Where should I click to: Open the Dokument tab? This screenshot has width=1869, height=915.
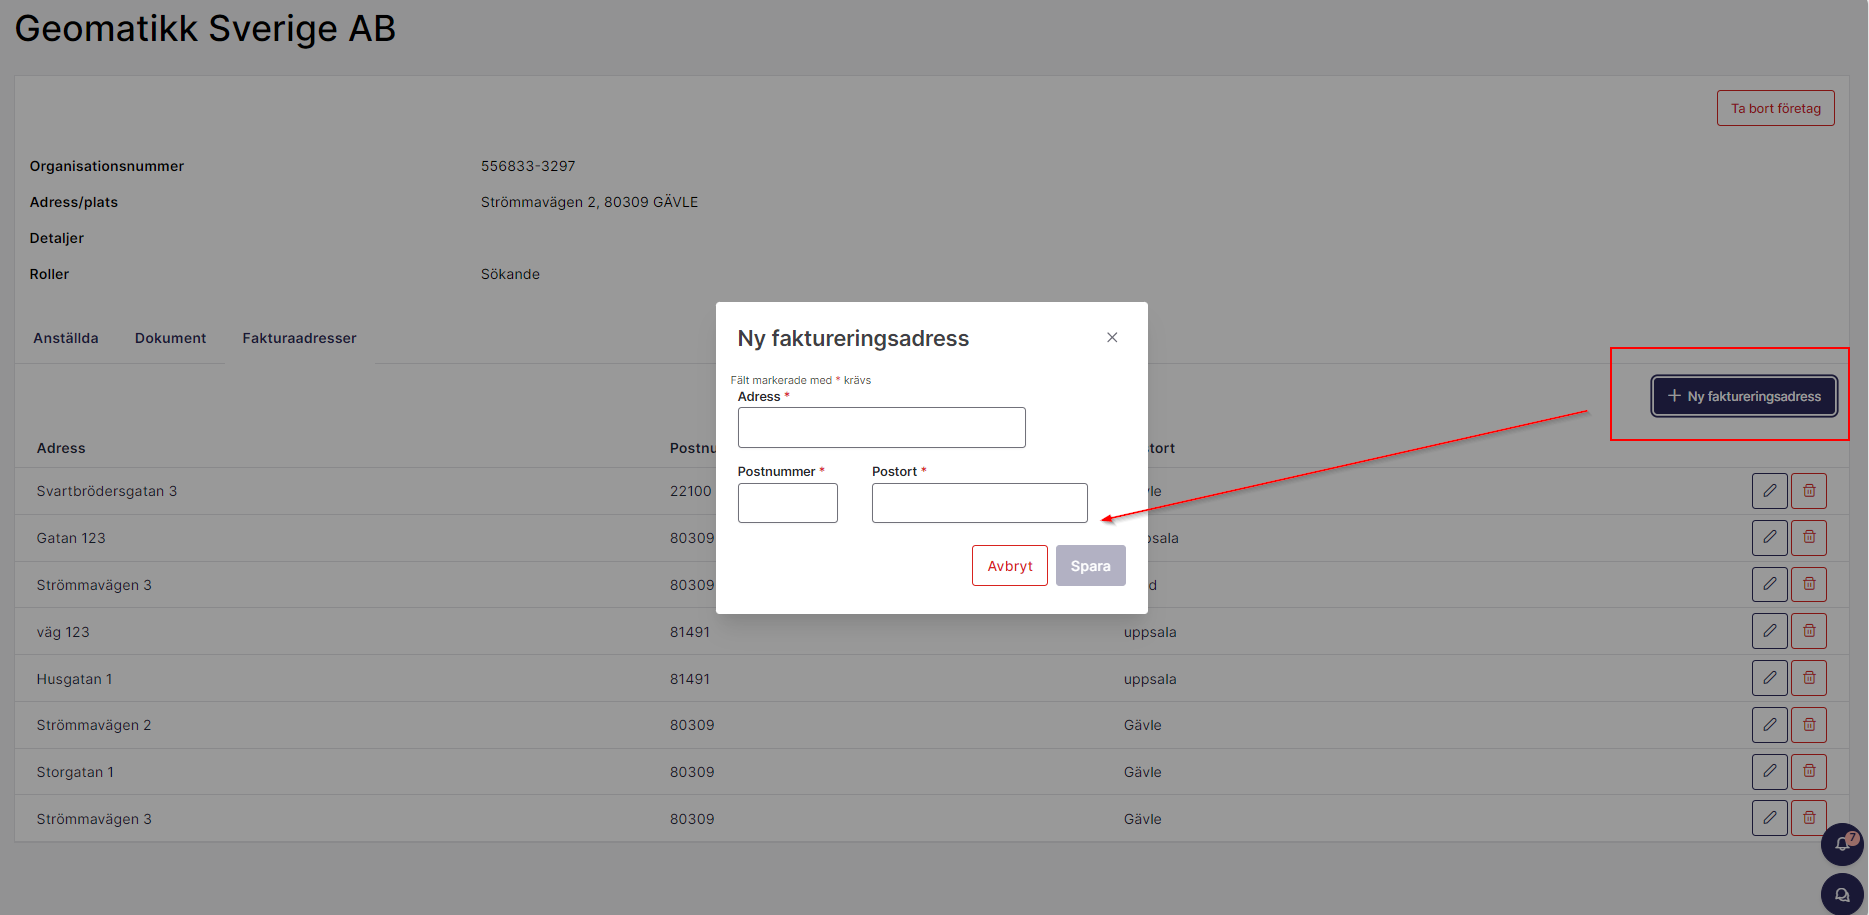tap(170, 338)
